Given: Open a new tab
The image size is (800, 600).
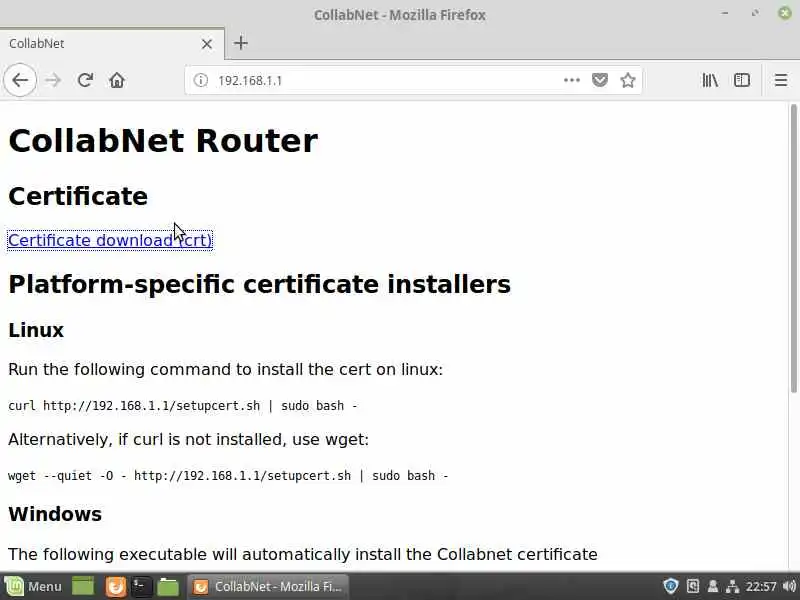Looking at the screenshot, I should (x=241, y=43).
